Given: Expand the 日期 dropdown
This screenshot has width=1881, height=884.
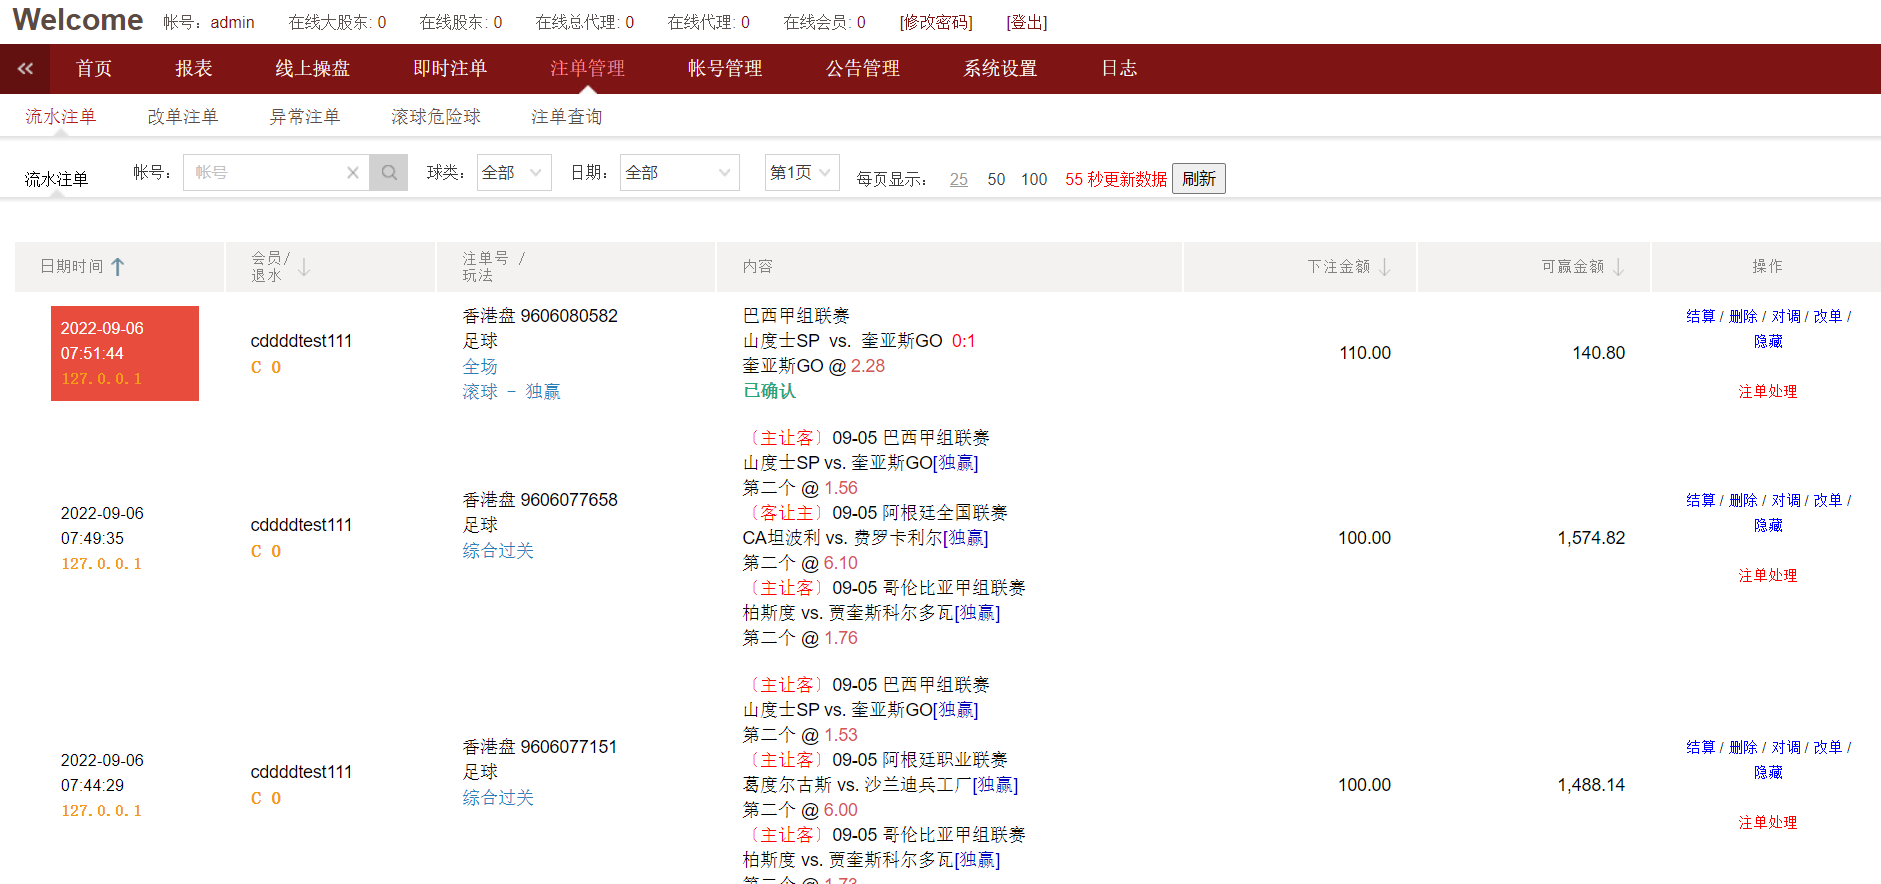Looking at the screenshot, I should [679, 173].
